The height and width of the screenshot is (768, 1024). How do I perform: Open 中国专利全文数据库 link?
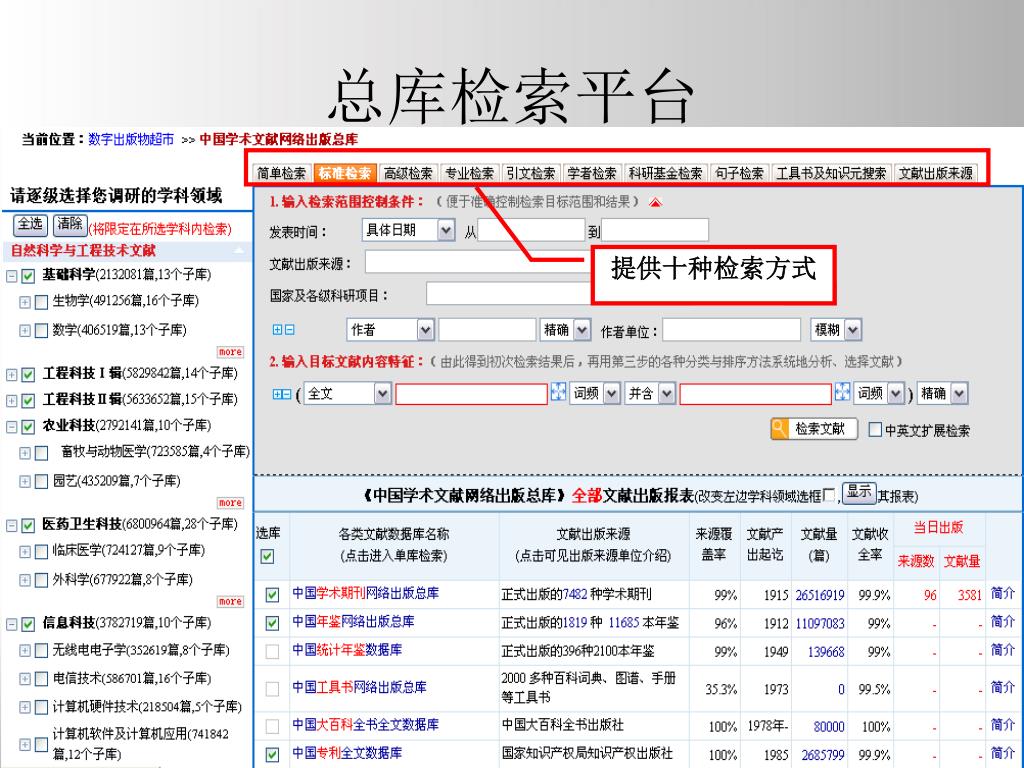[x=347, y=752]
